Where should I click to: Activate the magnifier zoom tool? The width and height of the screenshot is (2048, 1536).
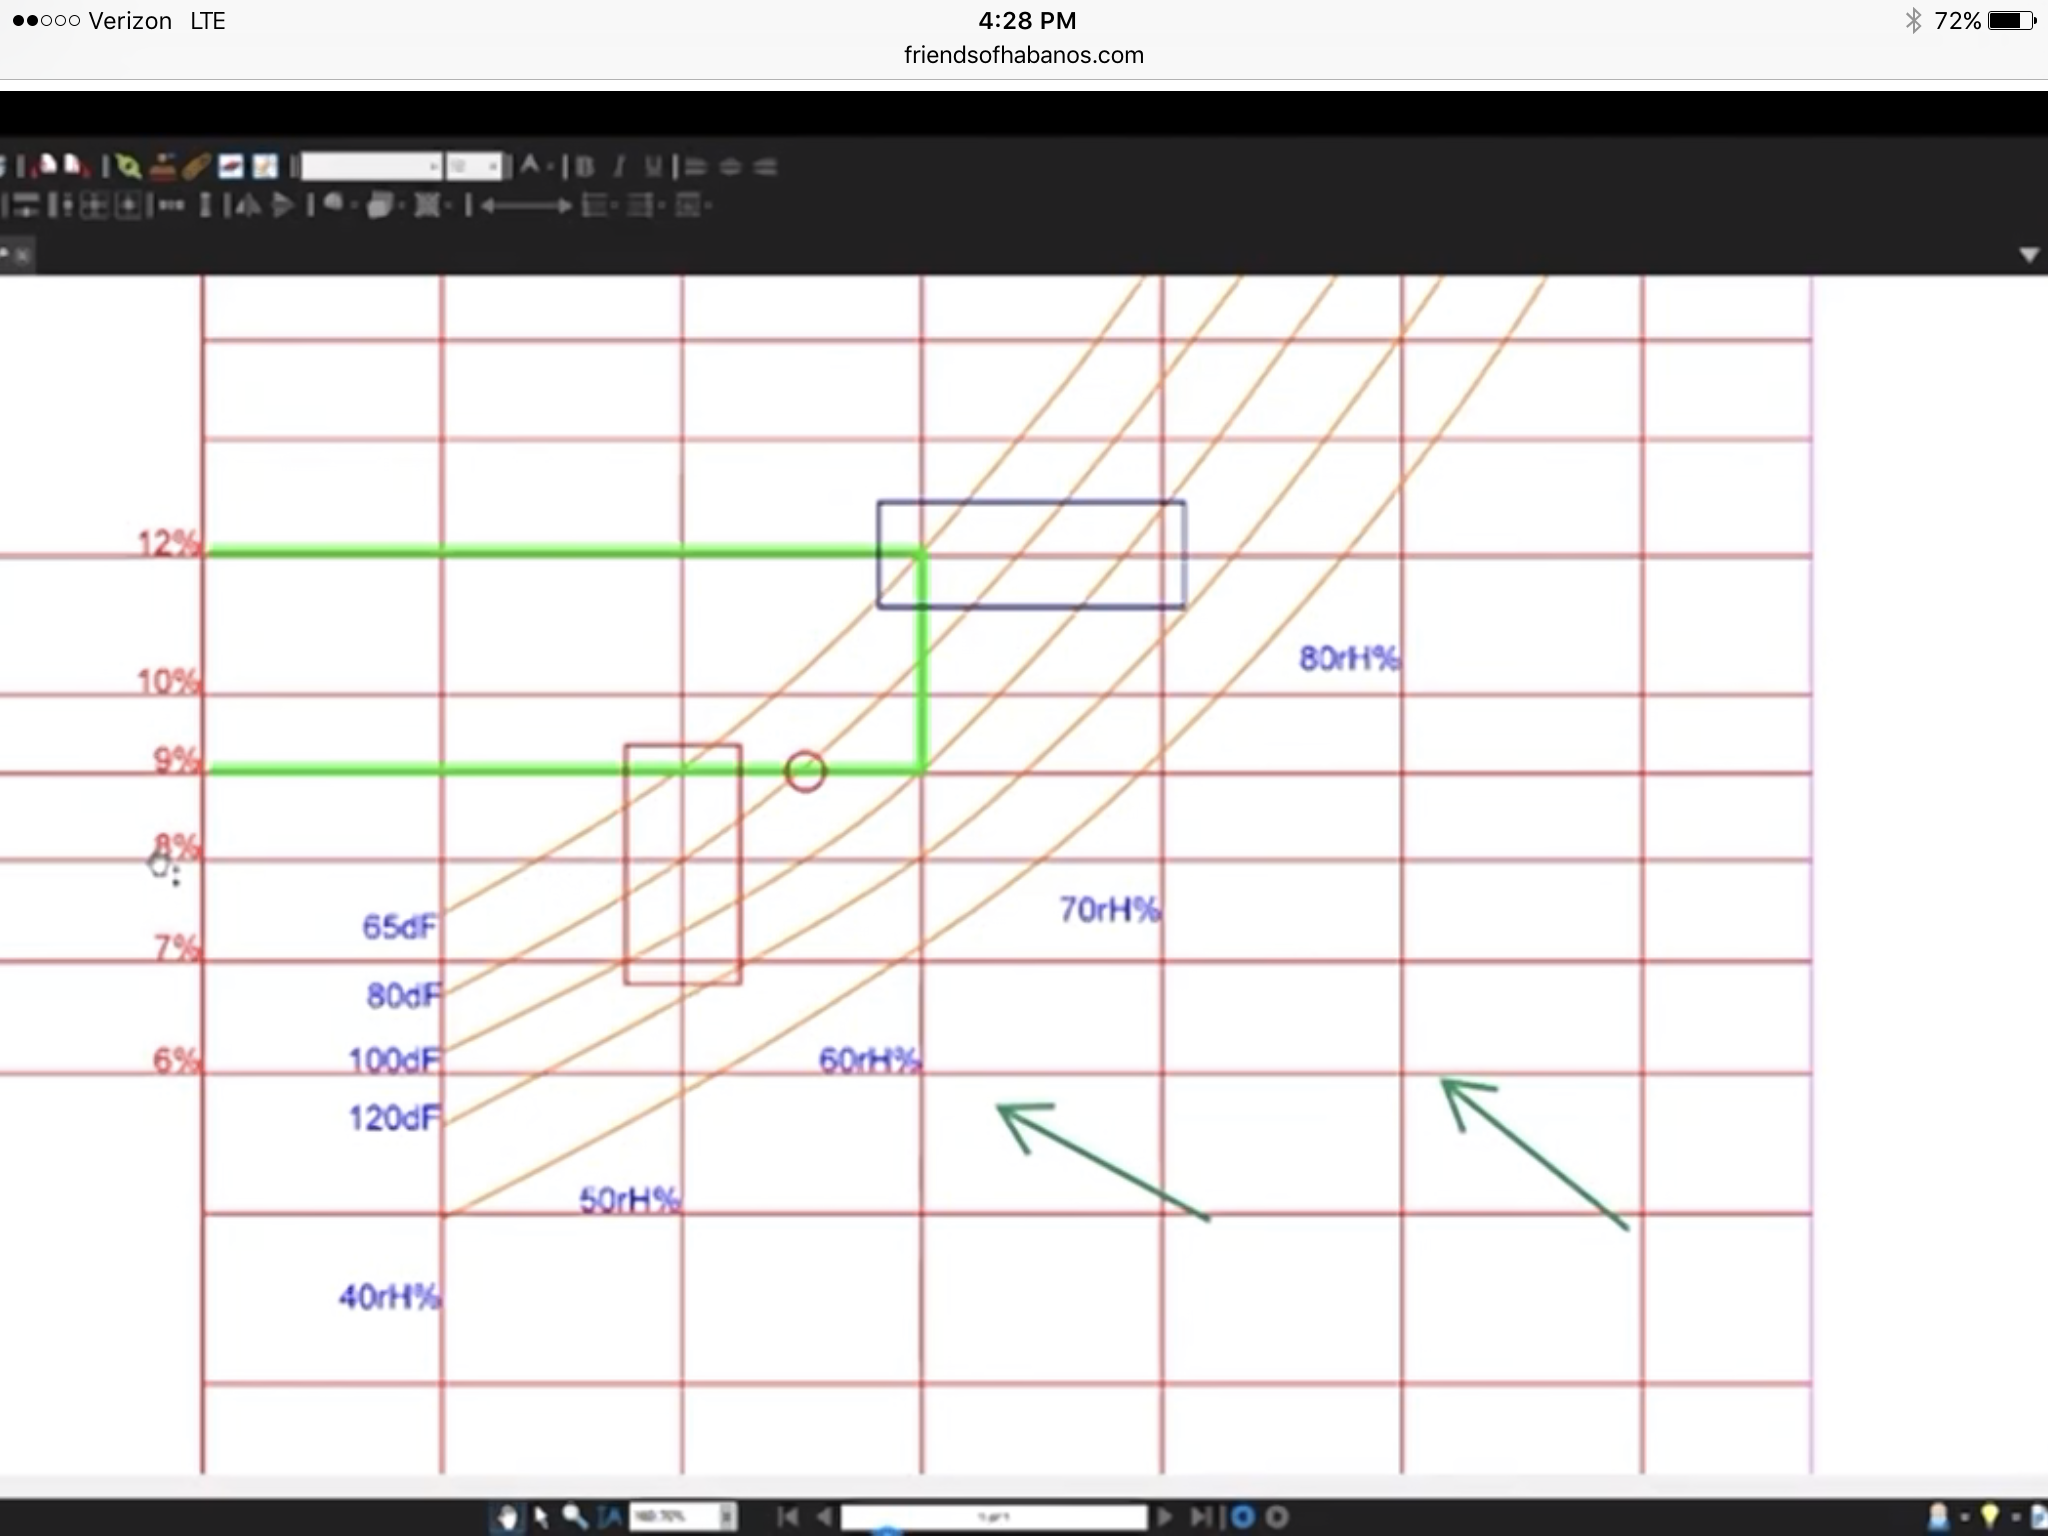[575, 1517]
